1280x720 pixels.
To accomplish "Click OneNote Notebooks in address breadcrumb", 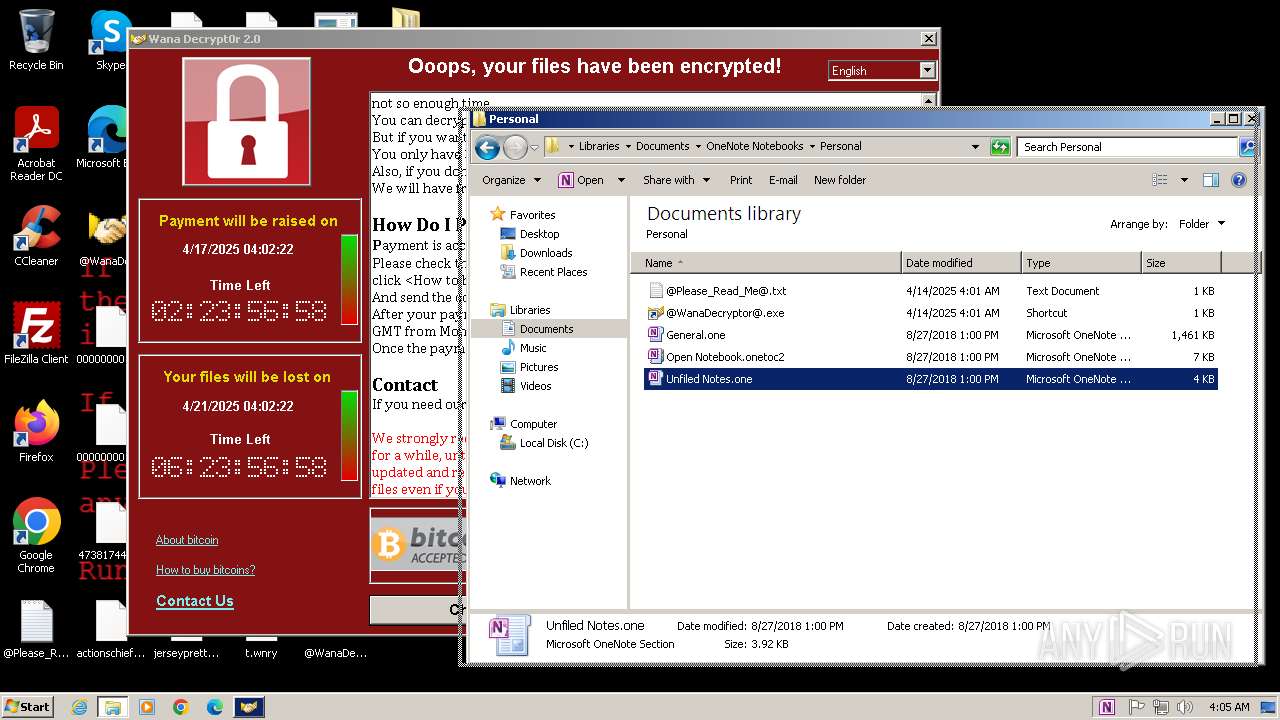I will 754,146.
